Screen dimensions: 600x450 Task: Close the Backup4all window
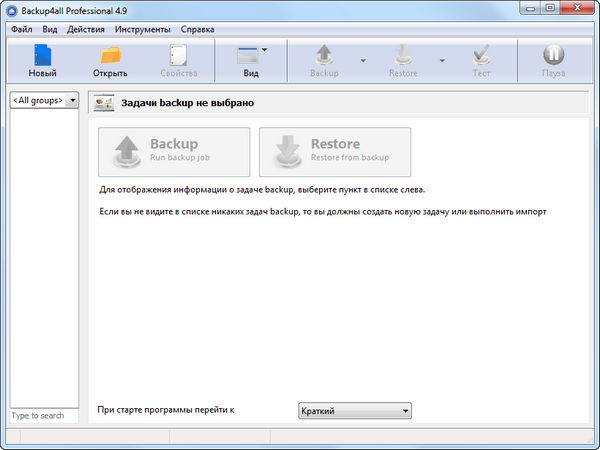(577, 8)
